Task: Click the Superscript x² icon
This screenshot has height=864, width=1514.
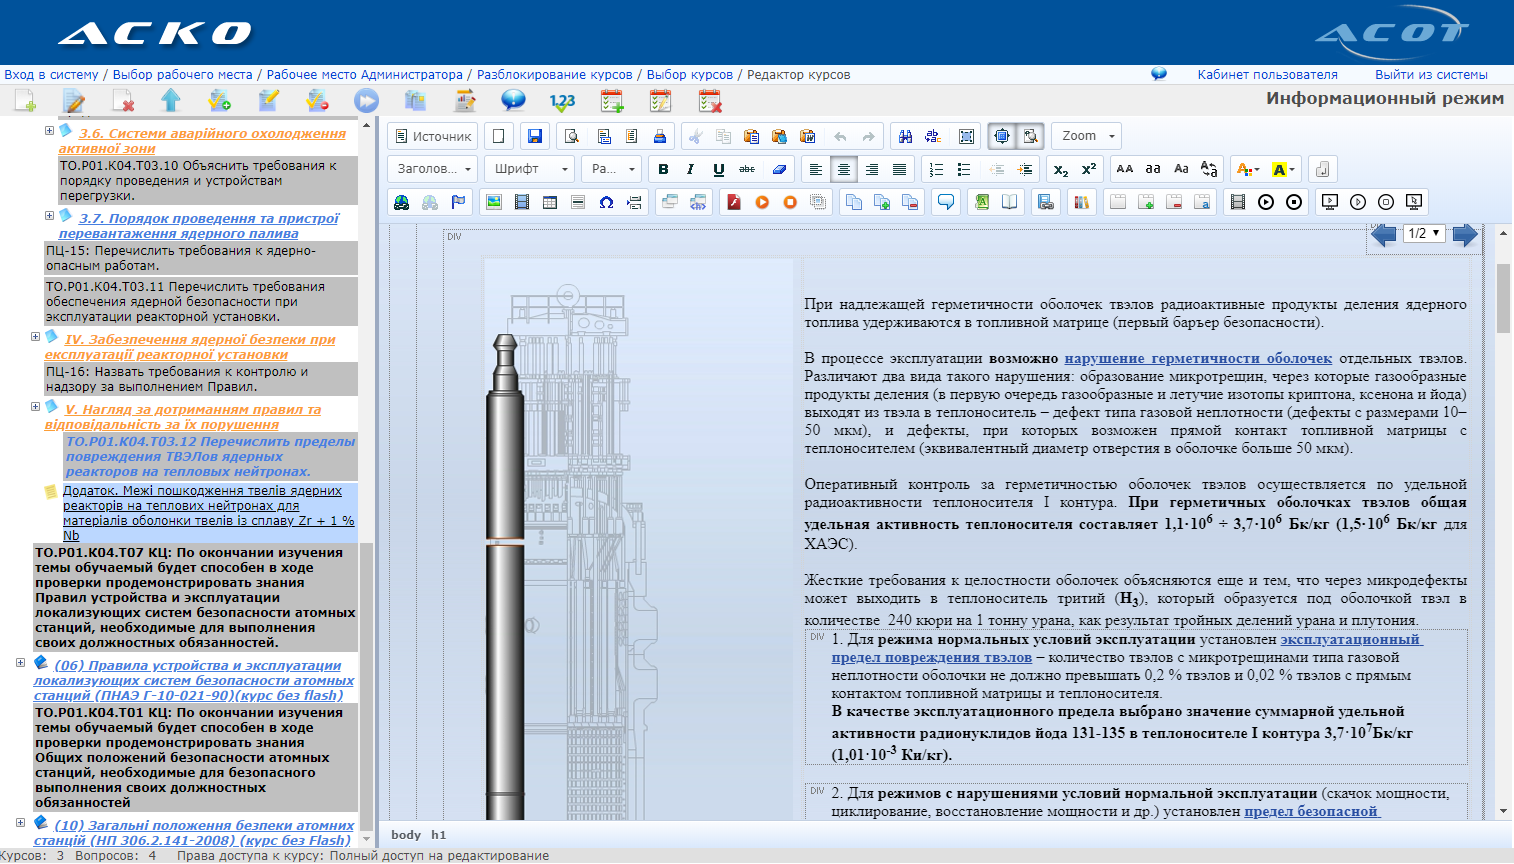Action: pyautogui.click(x=1089, y=169)
